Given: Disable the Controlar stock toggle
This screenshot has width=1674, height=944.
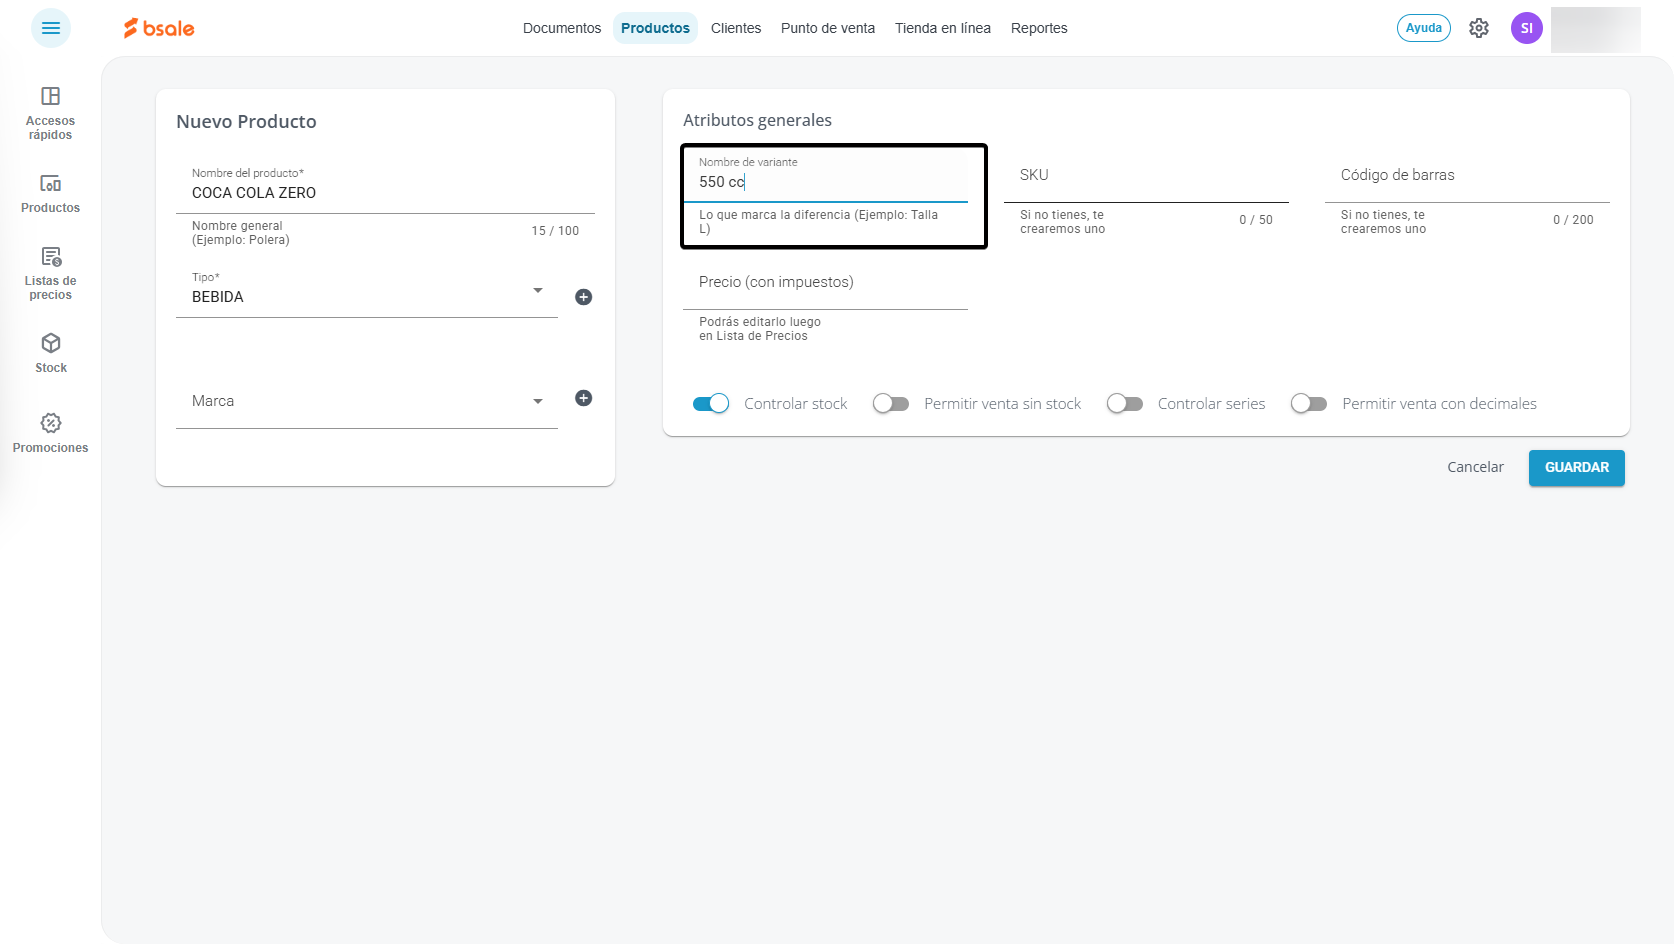Looking at the screenshot, I should [x=711, y=404].
